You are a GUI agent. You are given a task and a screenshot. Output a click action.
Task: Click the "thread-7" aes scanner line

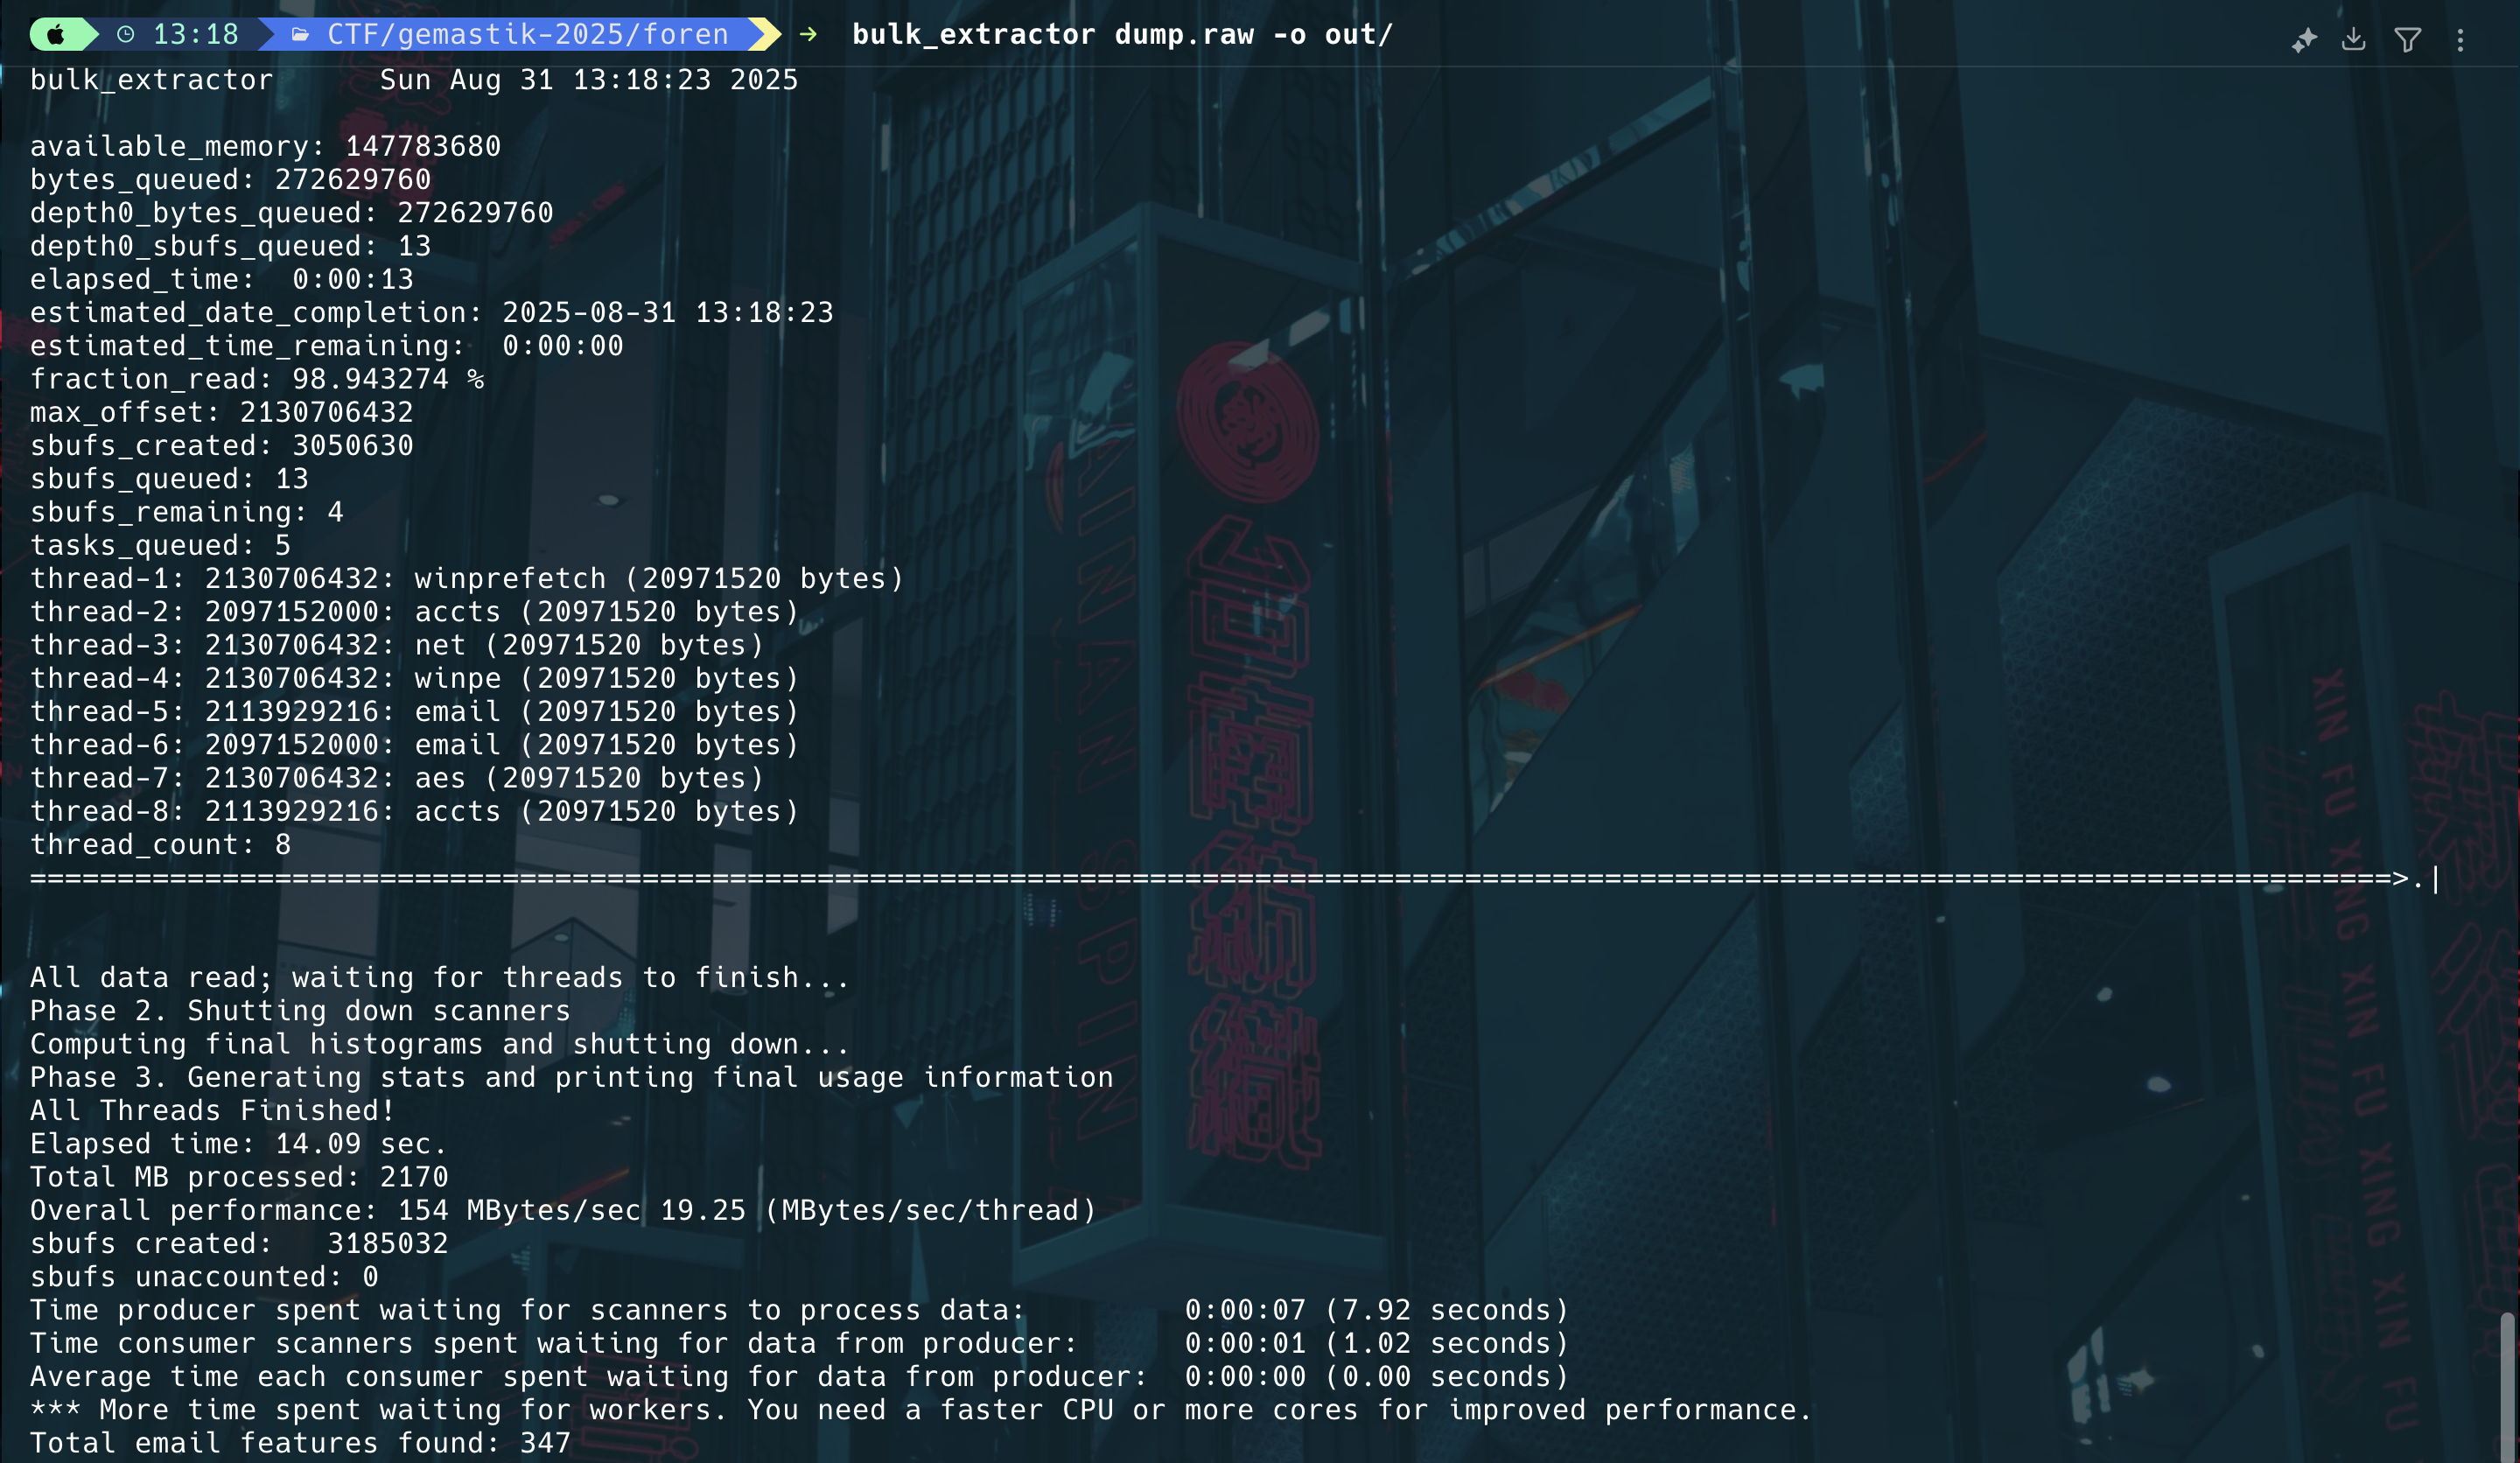[x=397, y=778]
